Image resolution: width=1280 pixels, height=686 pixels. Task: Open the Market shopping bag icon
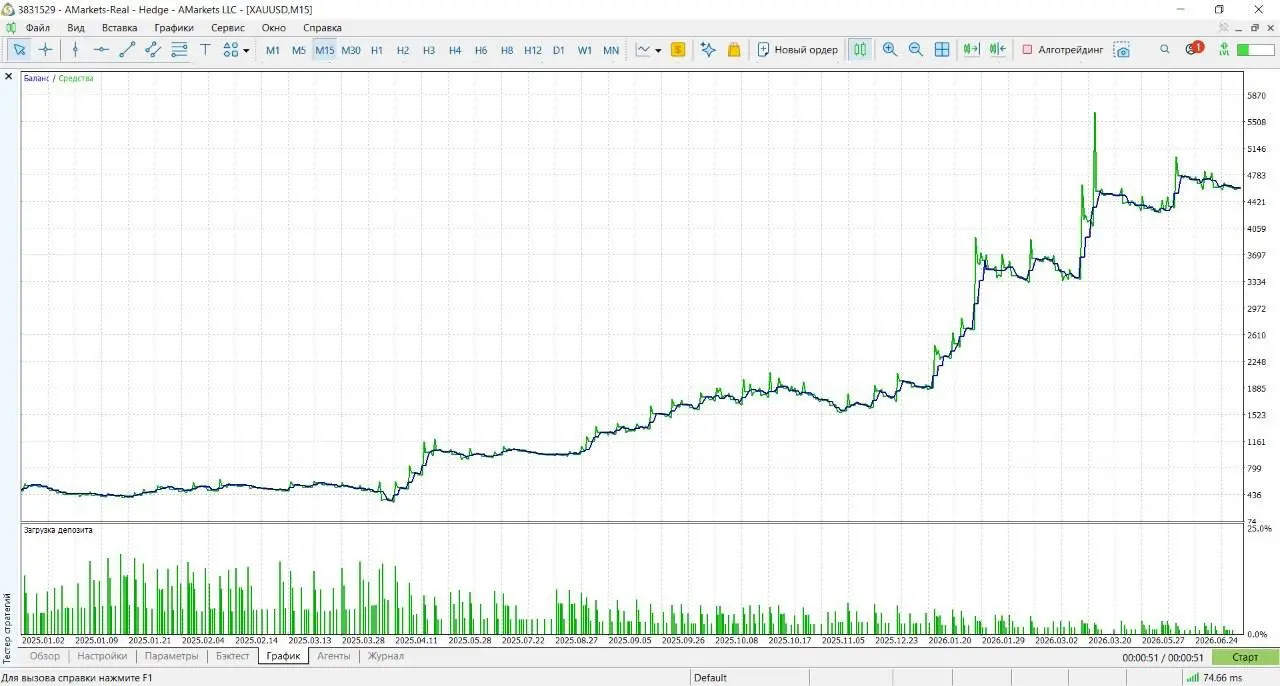point(734,50)
